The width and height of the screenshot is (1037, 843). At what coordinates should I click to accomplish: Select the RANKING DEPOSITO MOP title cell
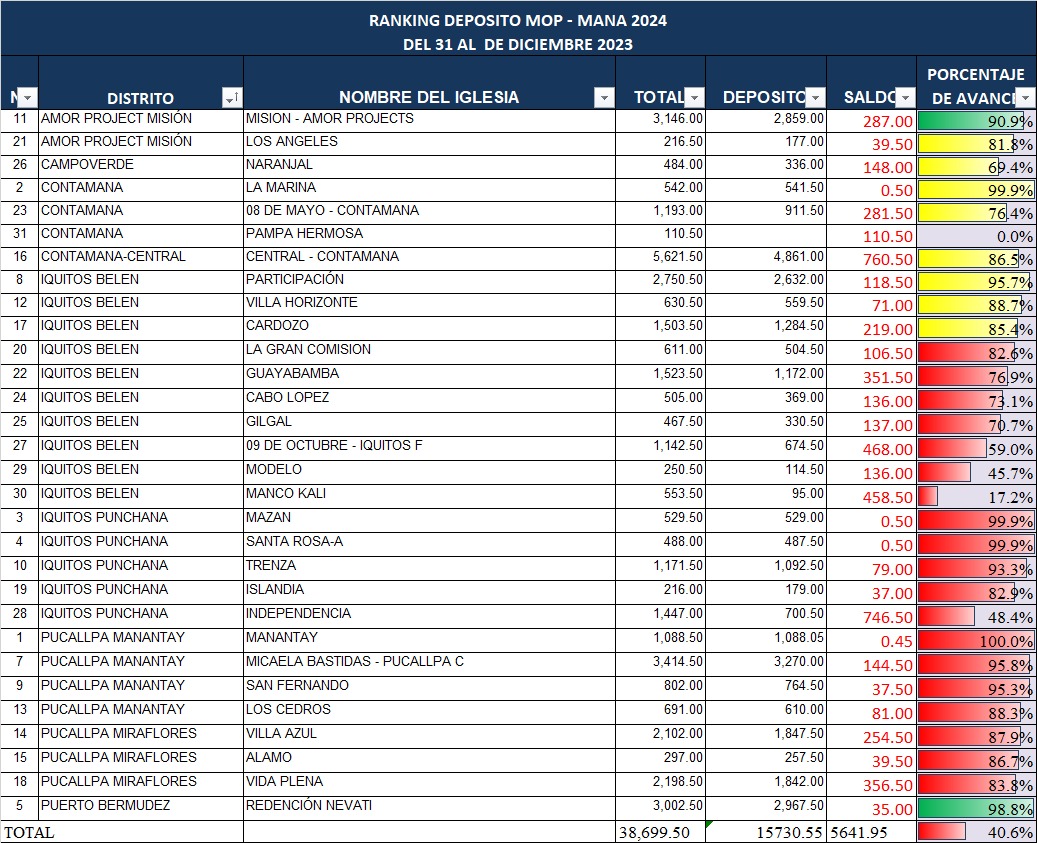[518, 20]
